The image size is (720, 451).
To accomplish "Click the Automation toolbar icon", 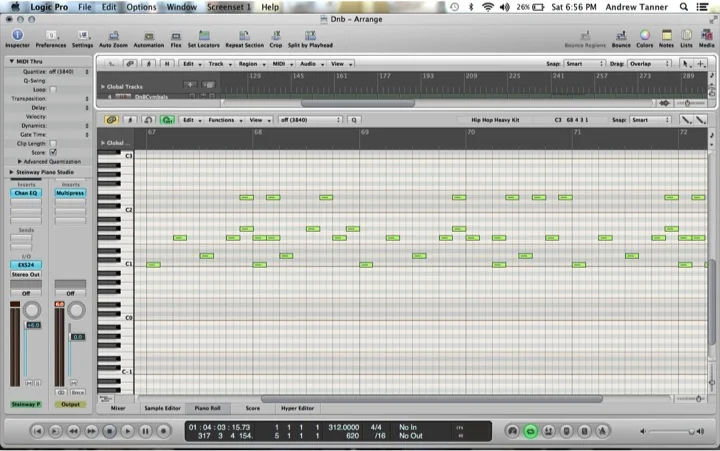I will pyautogui.click(x=149, y=39).
